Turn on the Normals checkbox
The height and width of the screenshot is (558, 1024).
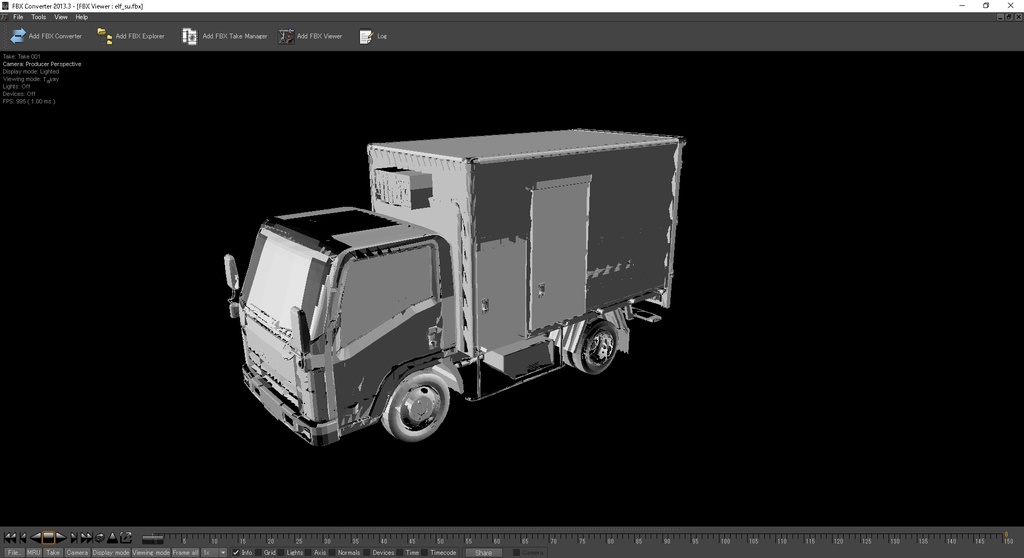click(x=332, y=552)
